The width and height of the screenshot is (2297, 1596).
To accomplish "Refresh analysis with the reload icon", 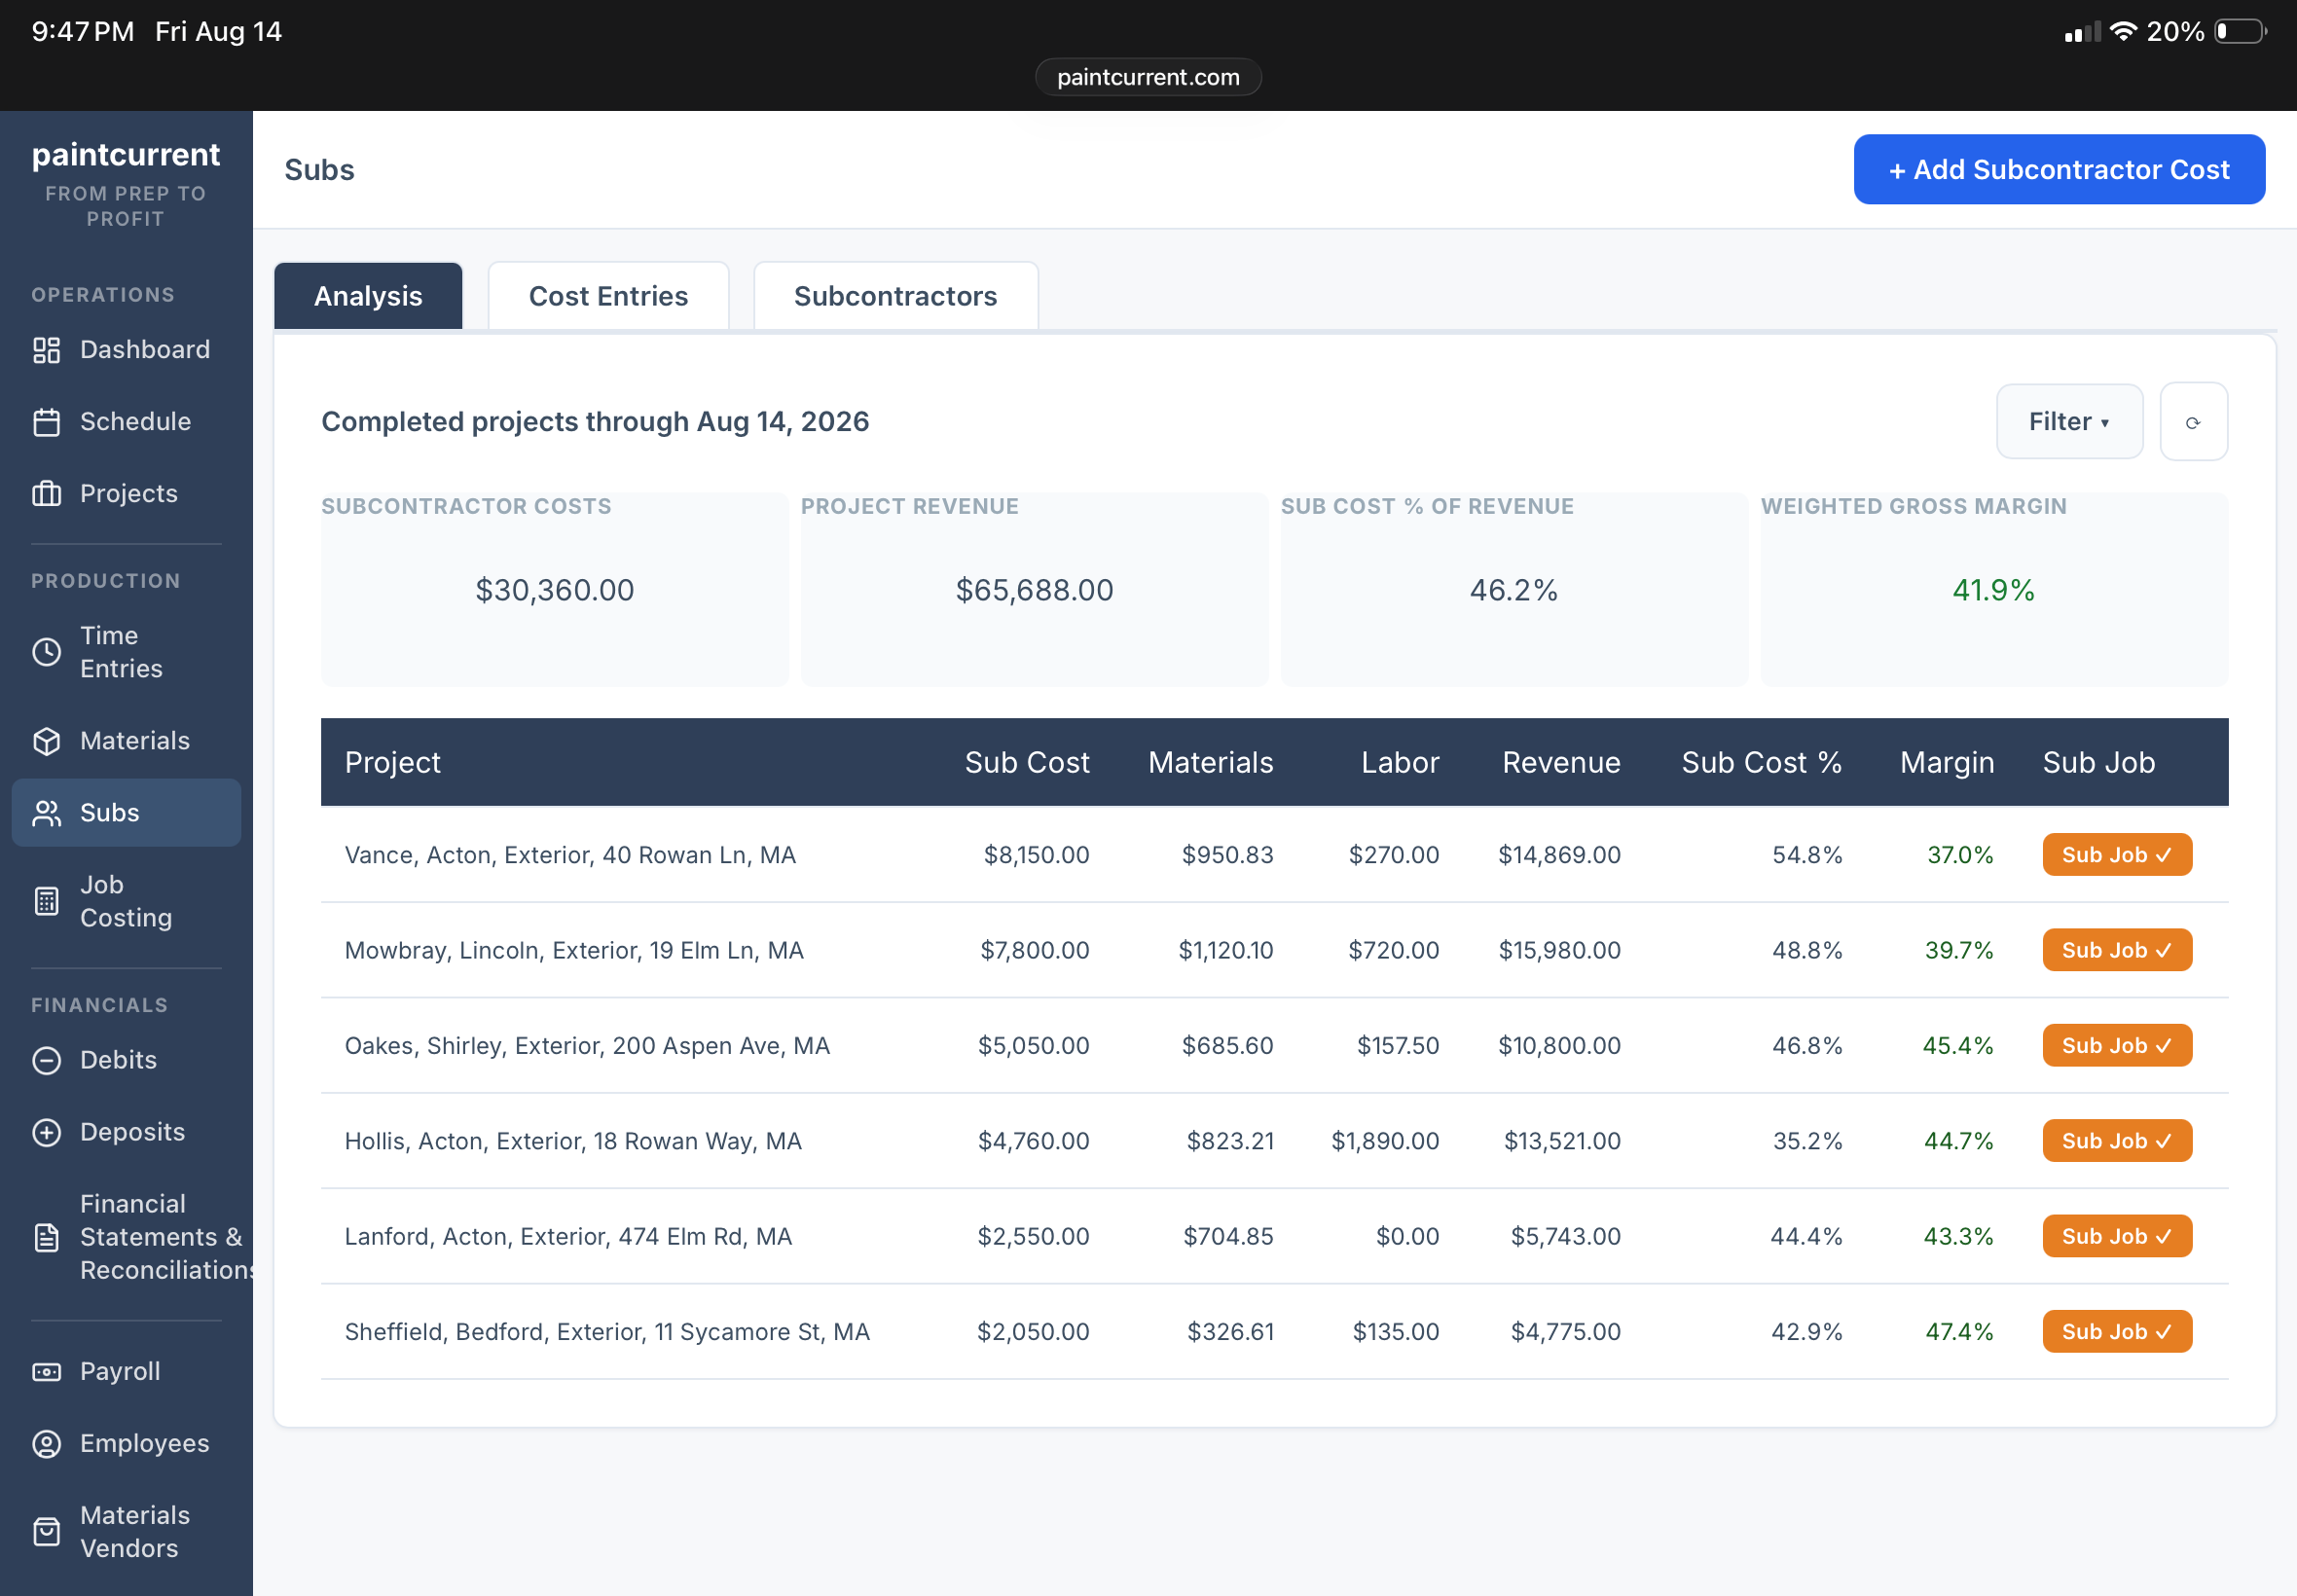I will click(x=2193, y=422).
